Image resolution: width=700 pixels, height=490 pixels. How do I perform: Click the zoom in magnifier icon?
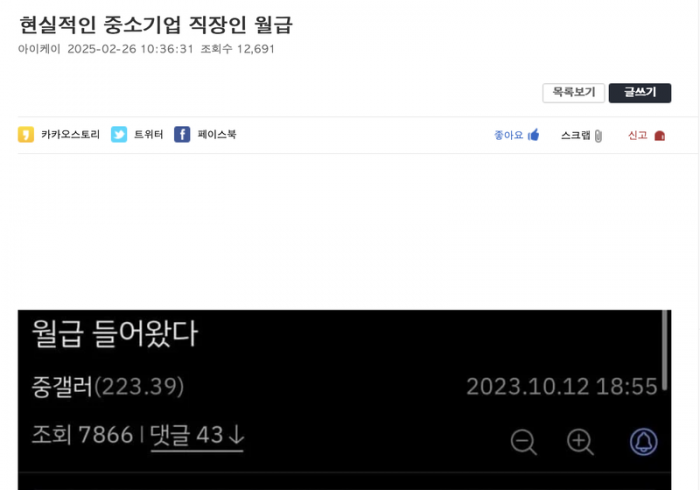pos(580,442)
